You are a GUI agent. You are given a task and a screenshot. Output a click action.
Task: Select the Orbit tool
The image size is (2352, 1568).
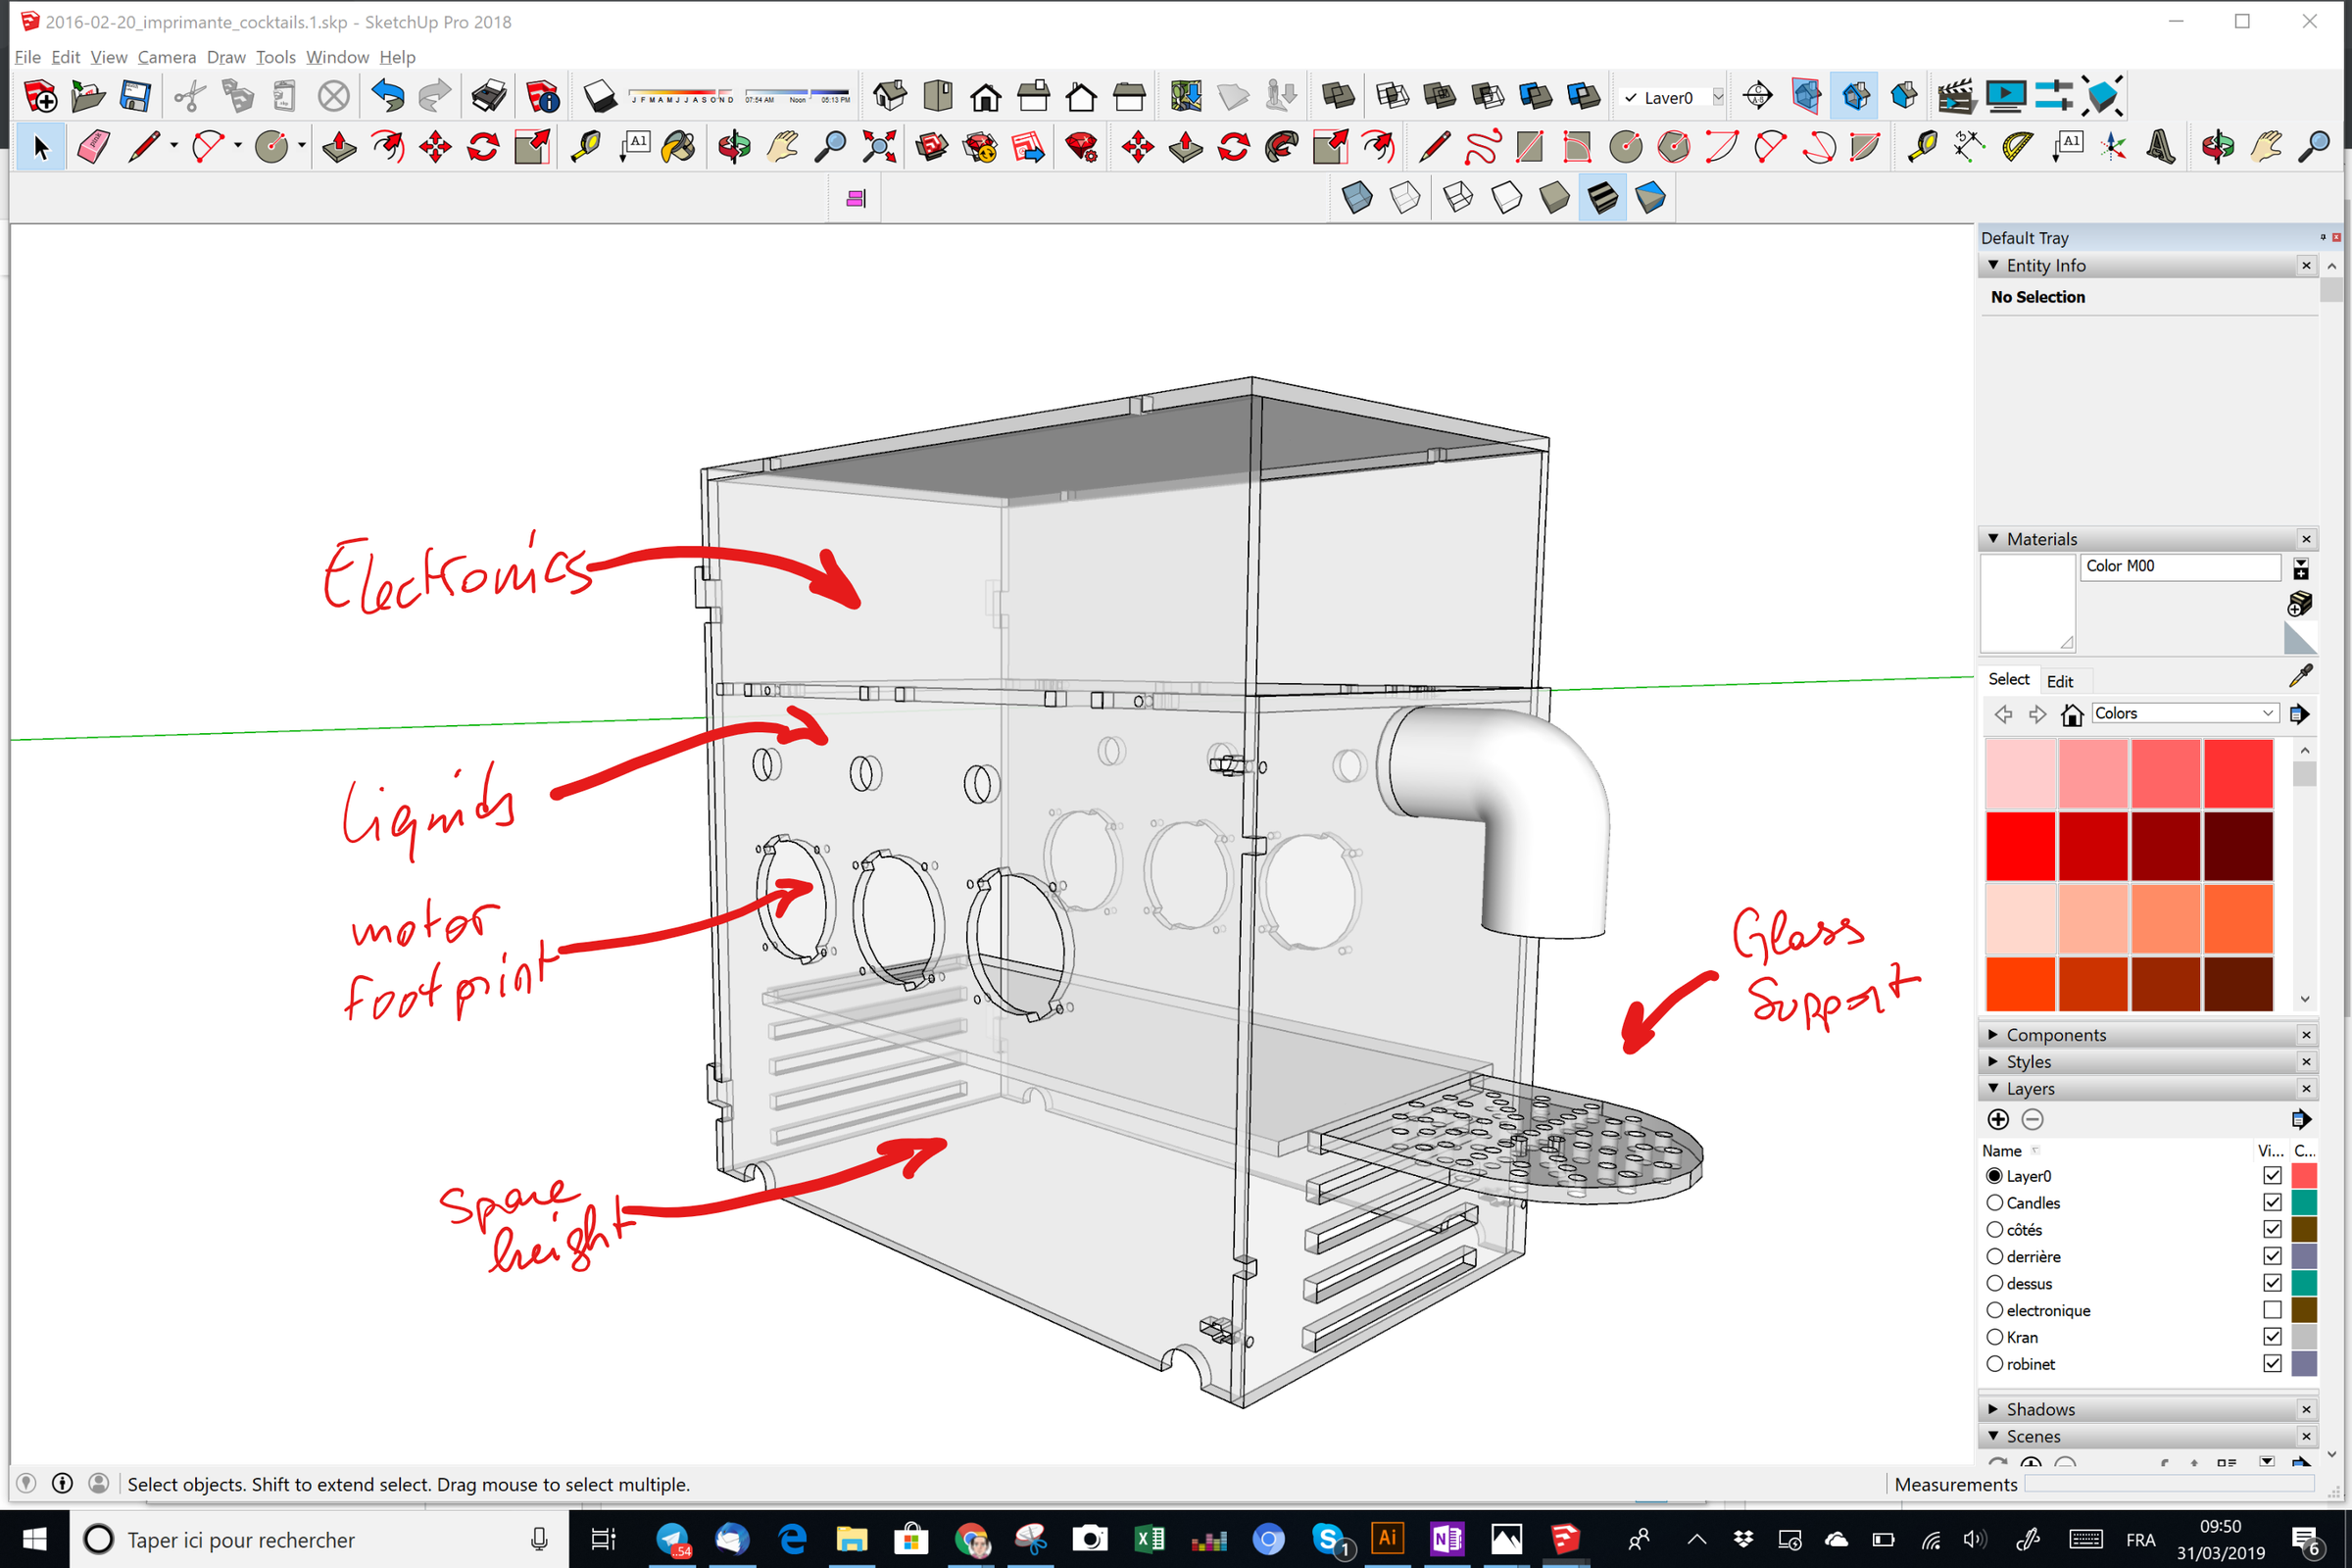point(733,146)
